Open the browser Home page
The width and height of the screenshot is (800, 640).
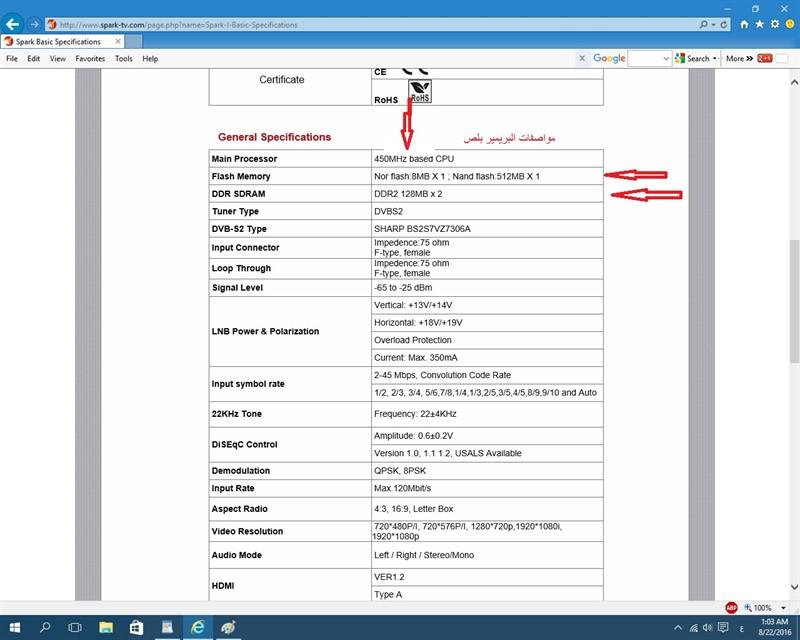point(744,24)
